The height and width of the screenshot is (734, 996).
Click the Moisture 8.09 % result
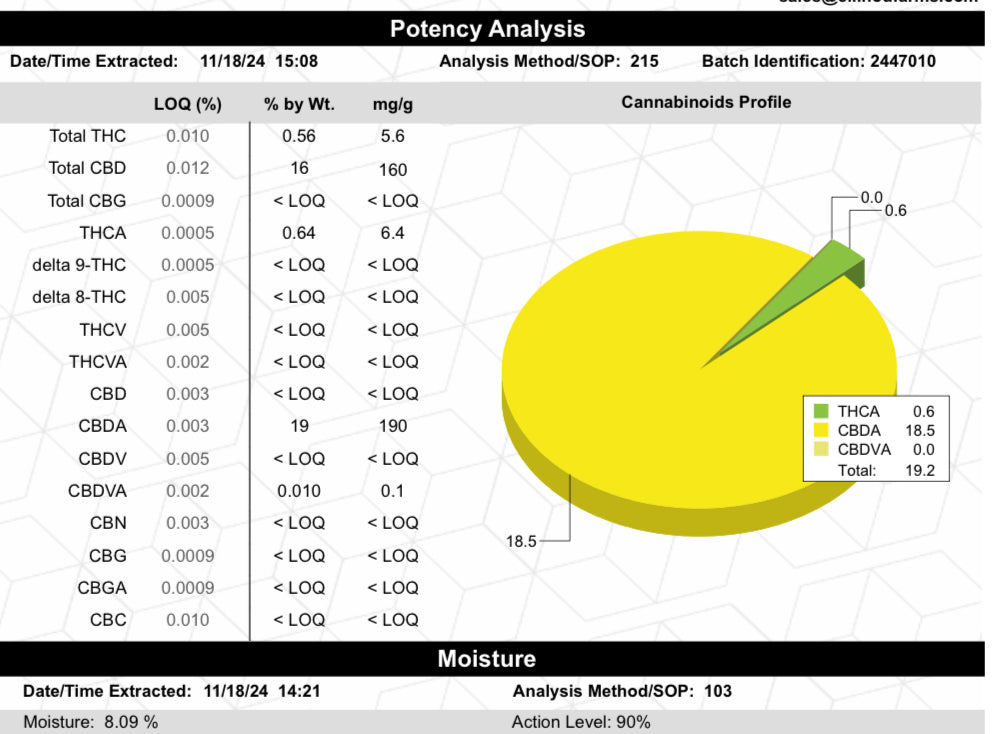coord(90,722)
